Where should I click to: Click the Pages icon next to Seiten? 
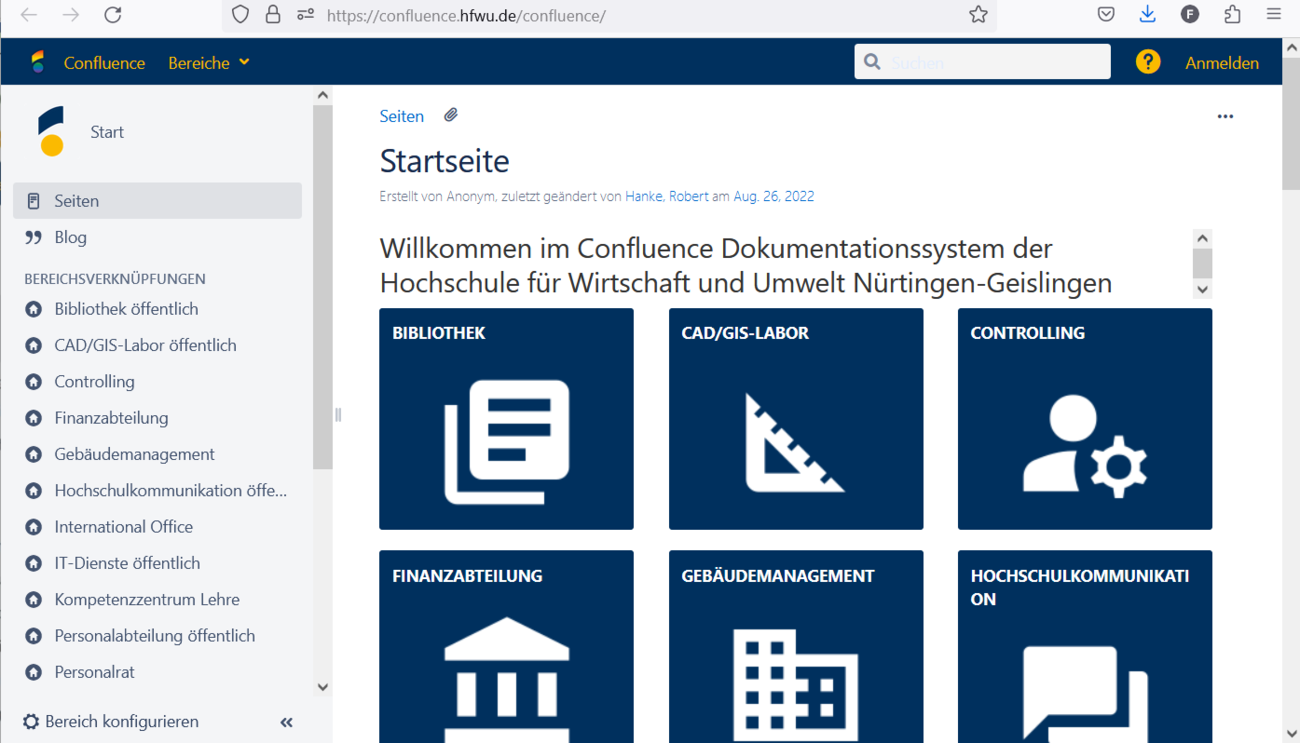tap(33, 201)
